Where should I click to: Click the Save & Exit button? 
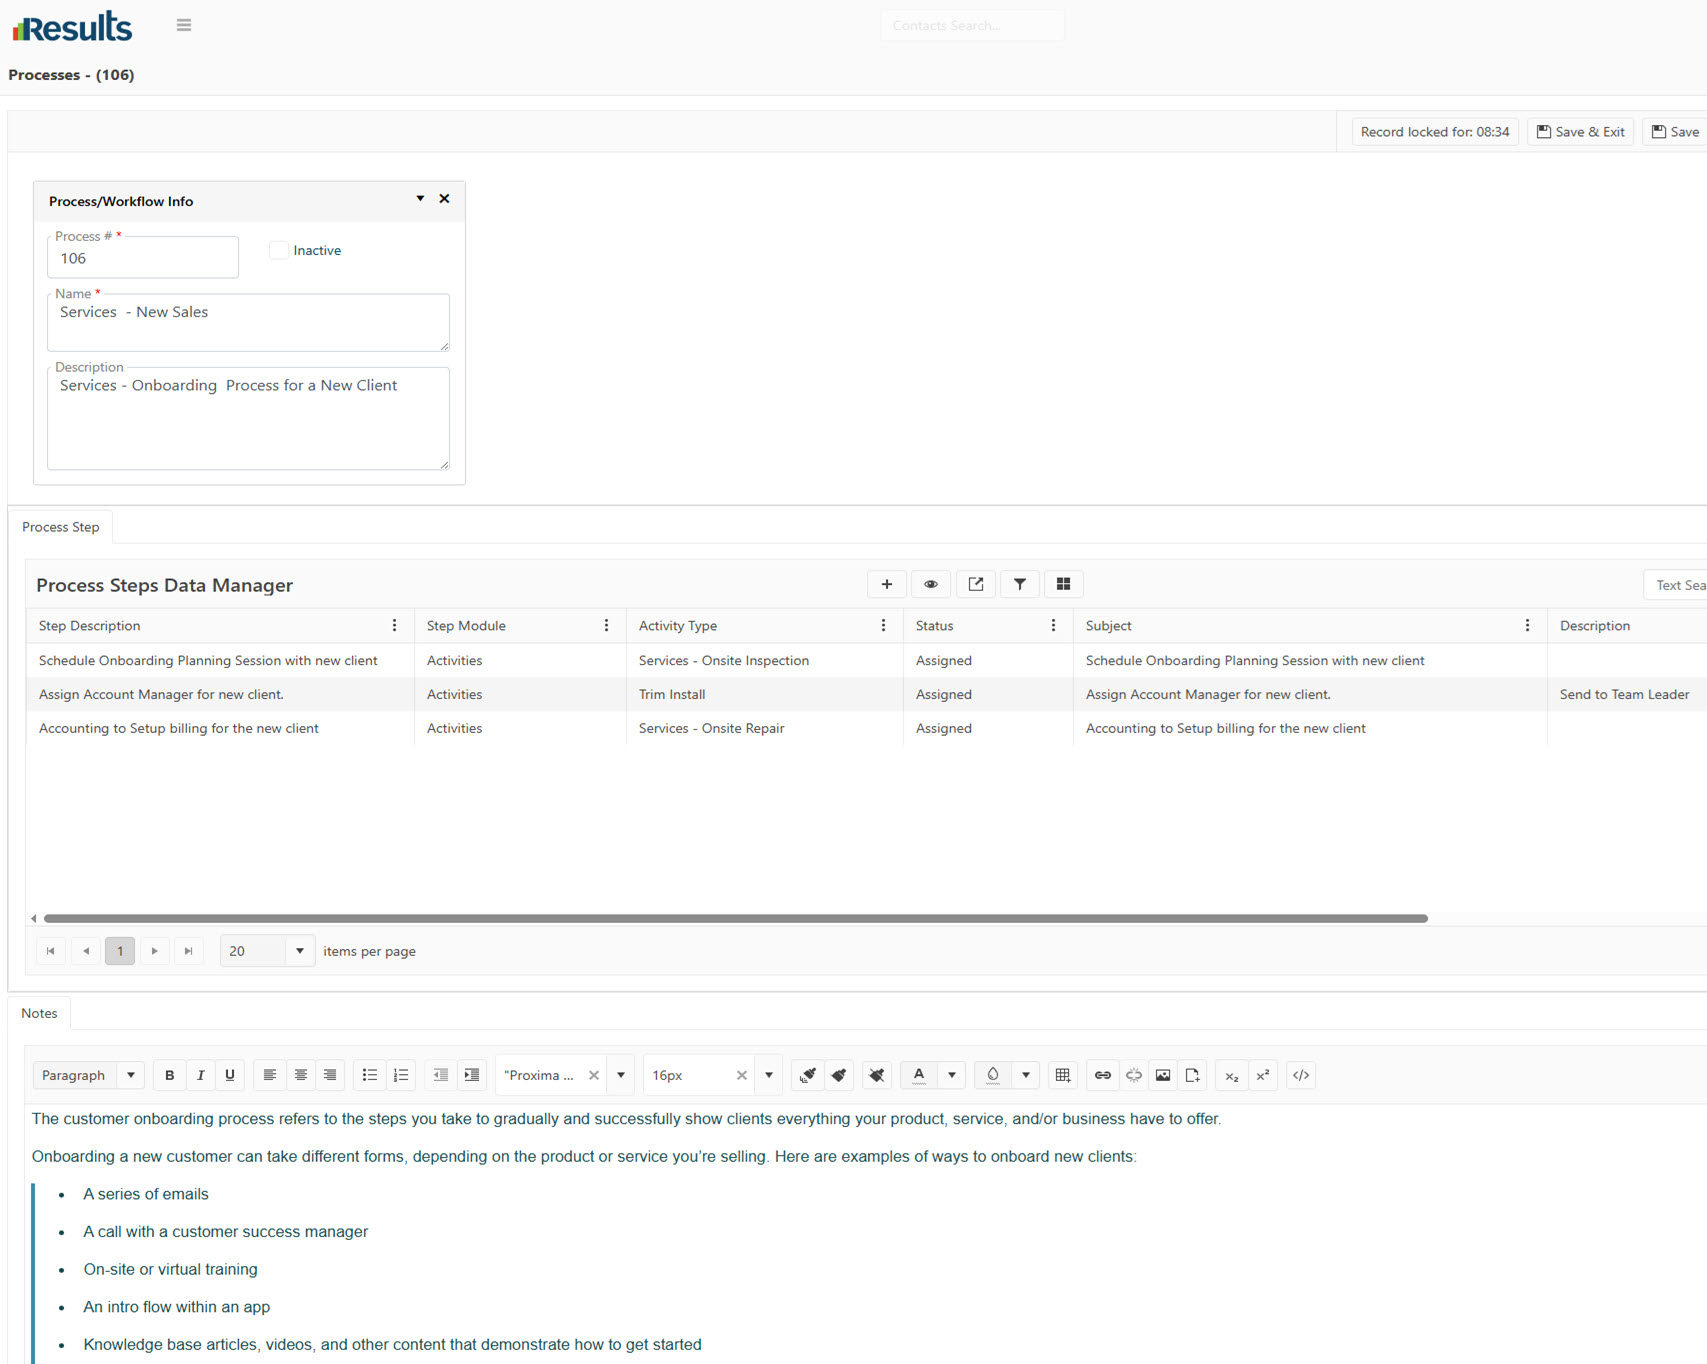click(x=1580, y=132)
